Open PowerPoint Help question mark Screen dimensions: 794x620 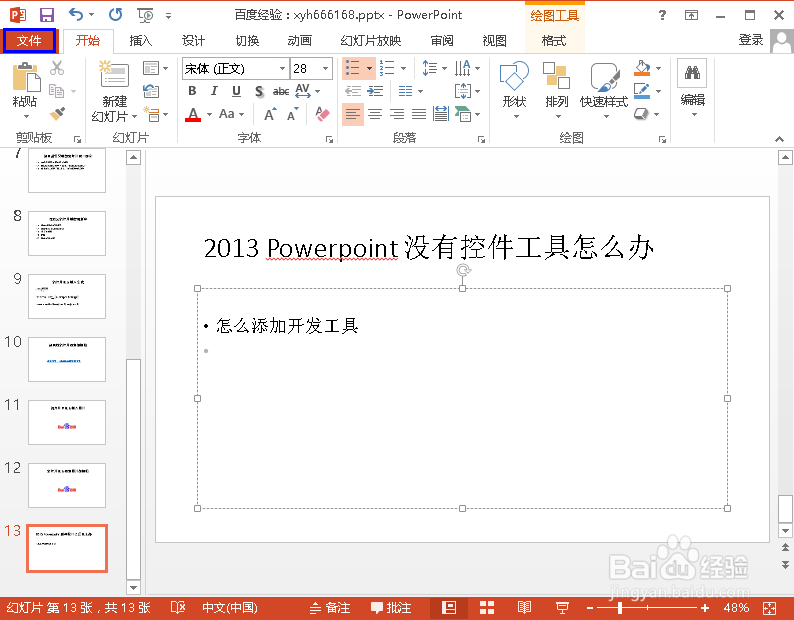(x=662, y=15)
